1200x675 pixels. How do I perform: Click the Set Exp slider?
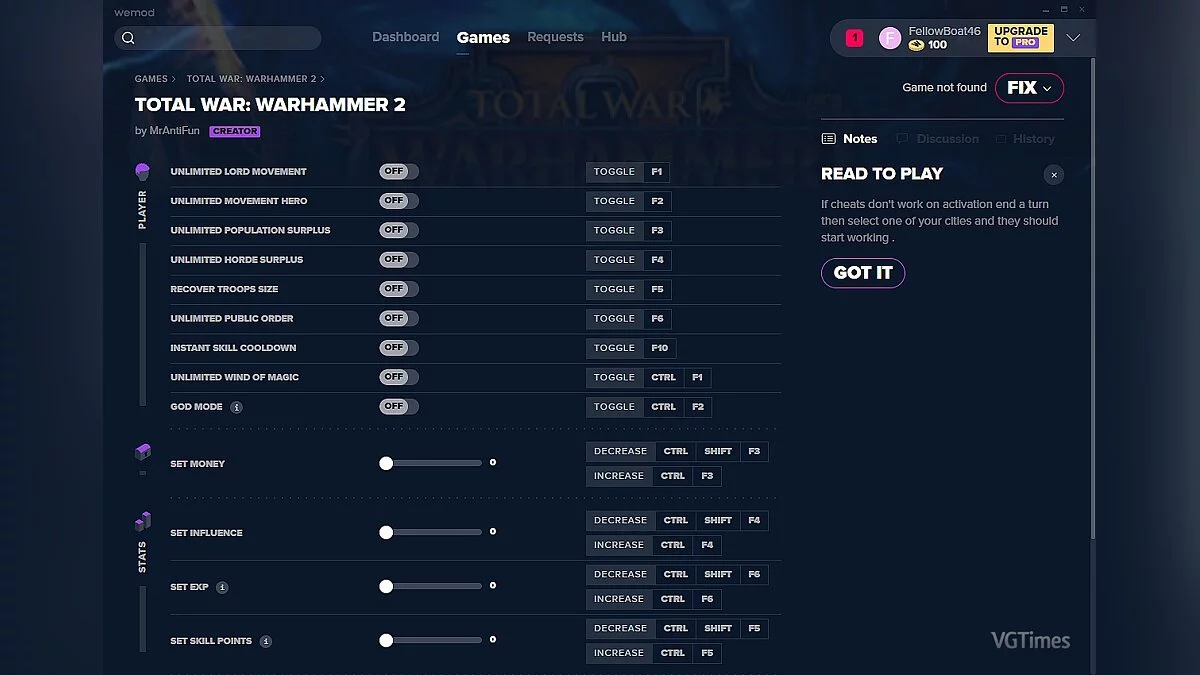[432, 586]
